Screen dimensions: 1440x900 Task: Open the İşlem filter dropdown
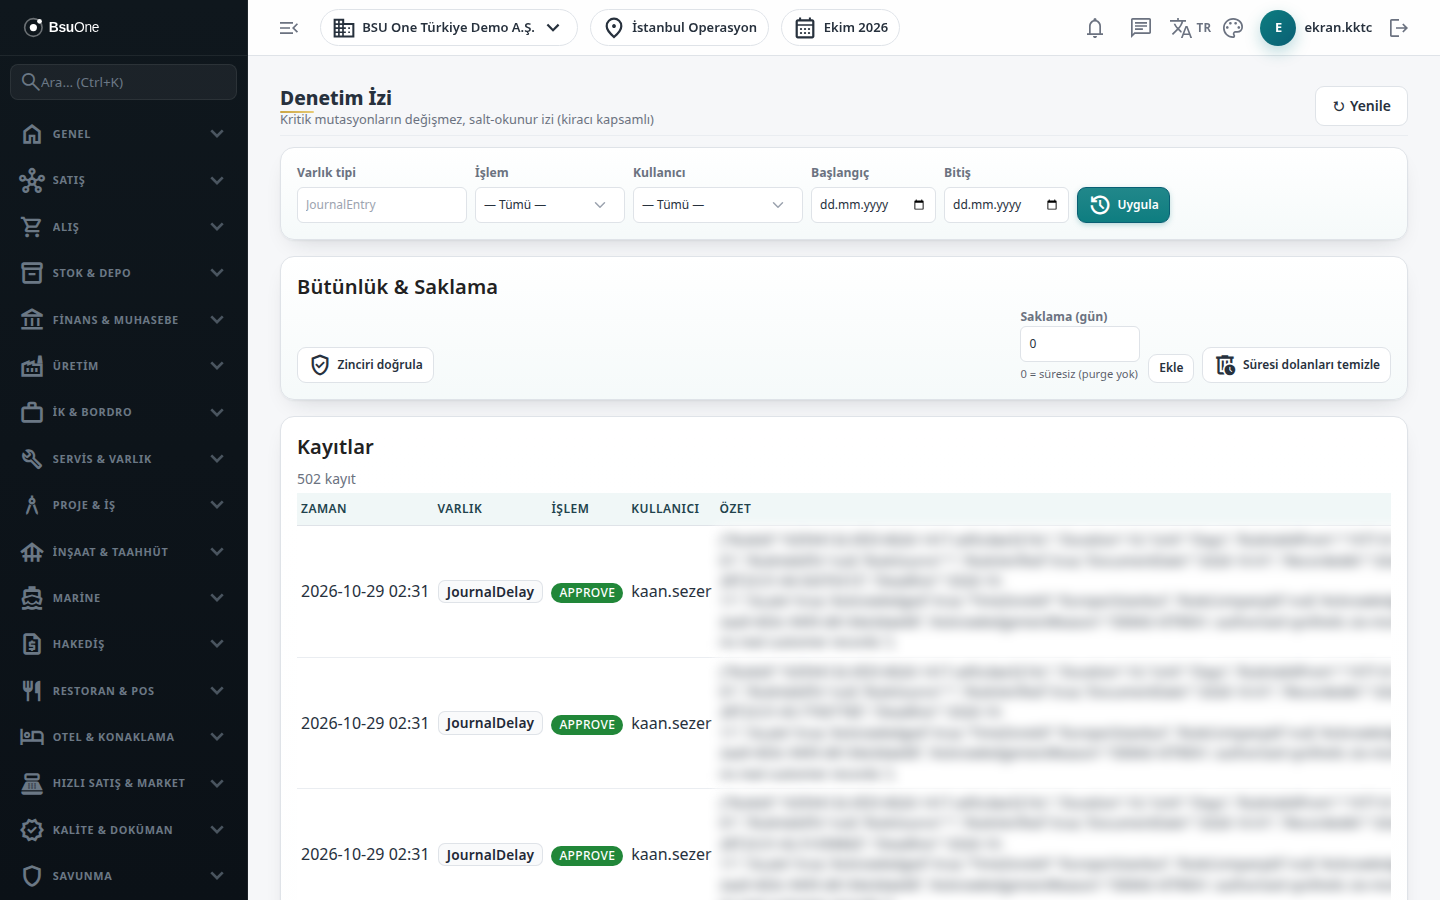[x=550, y=205]
